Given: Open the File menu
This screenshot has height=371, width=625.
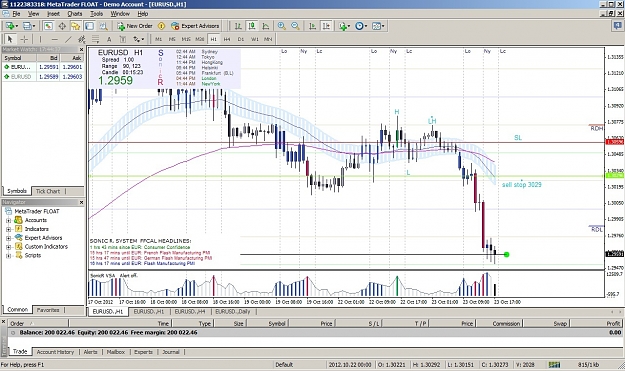Looking at the screenshot, I should [x=16, y=14].
